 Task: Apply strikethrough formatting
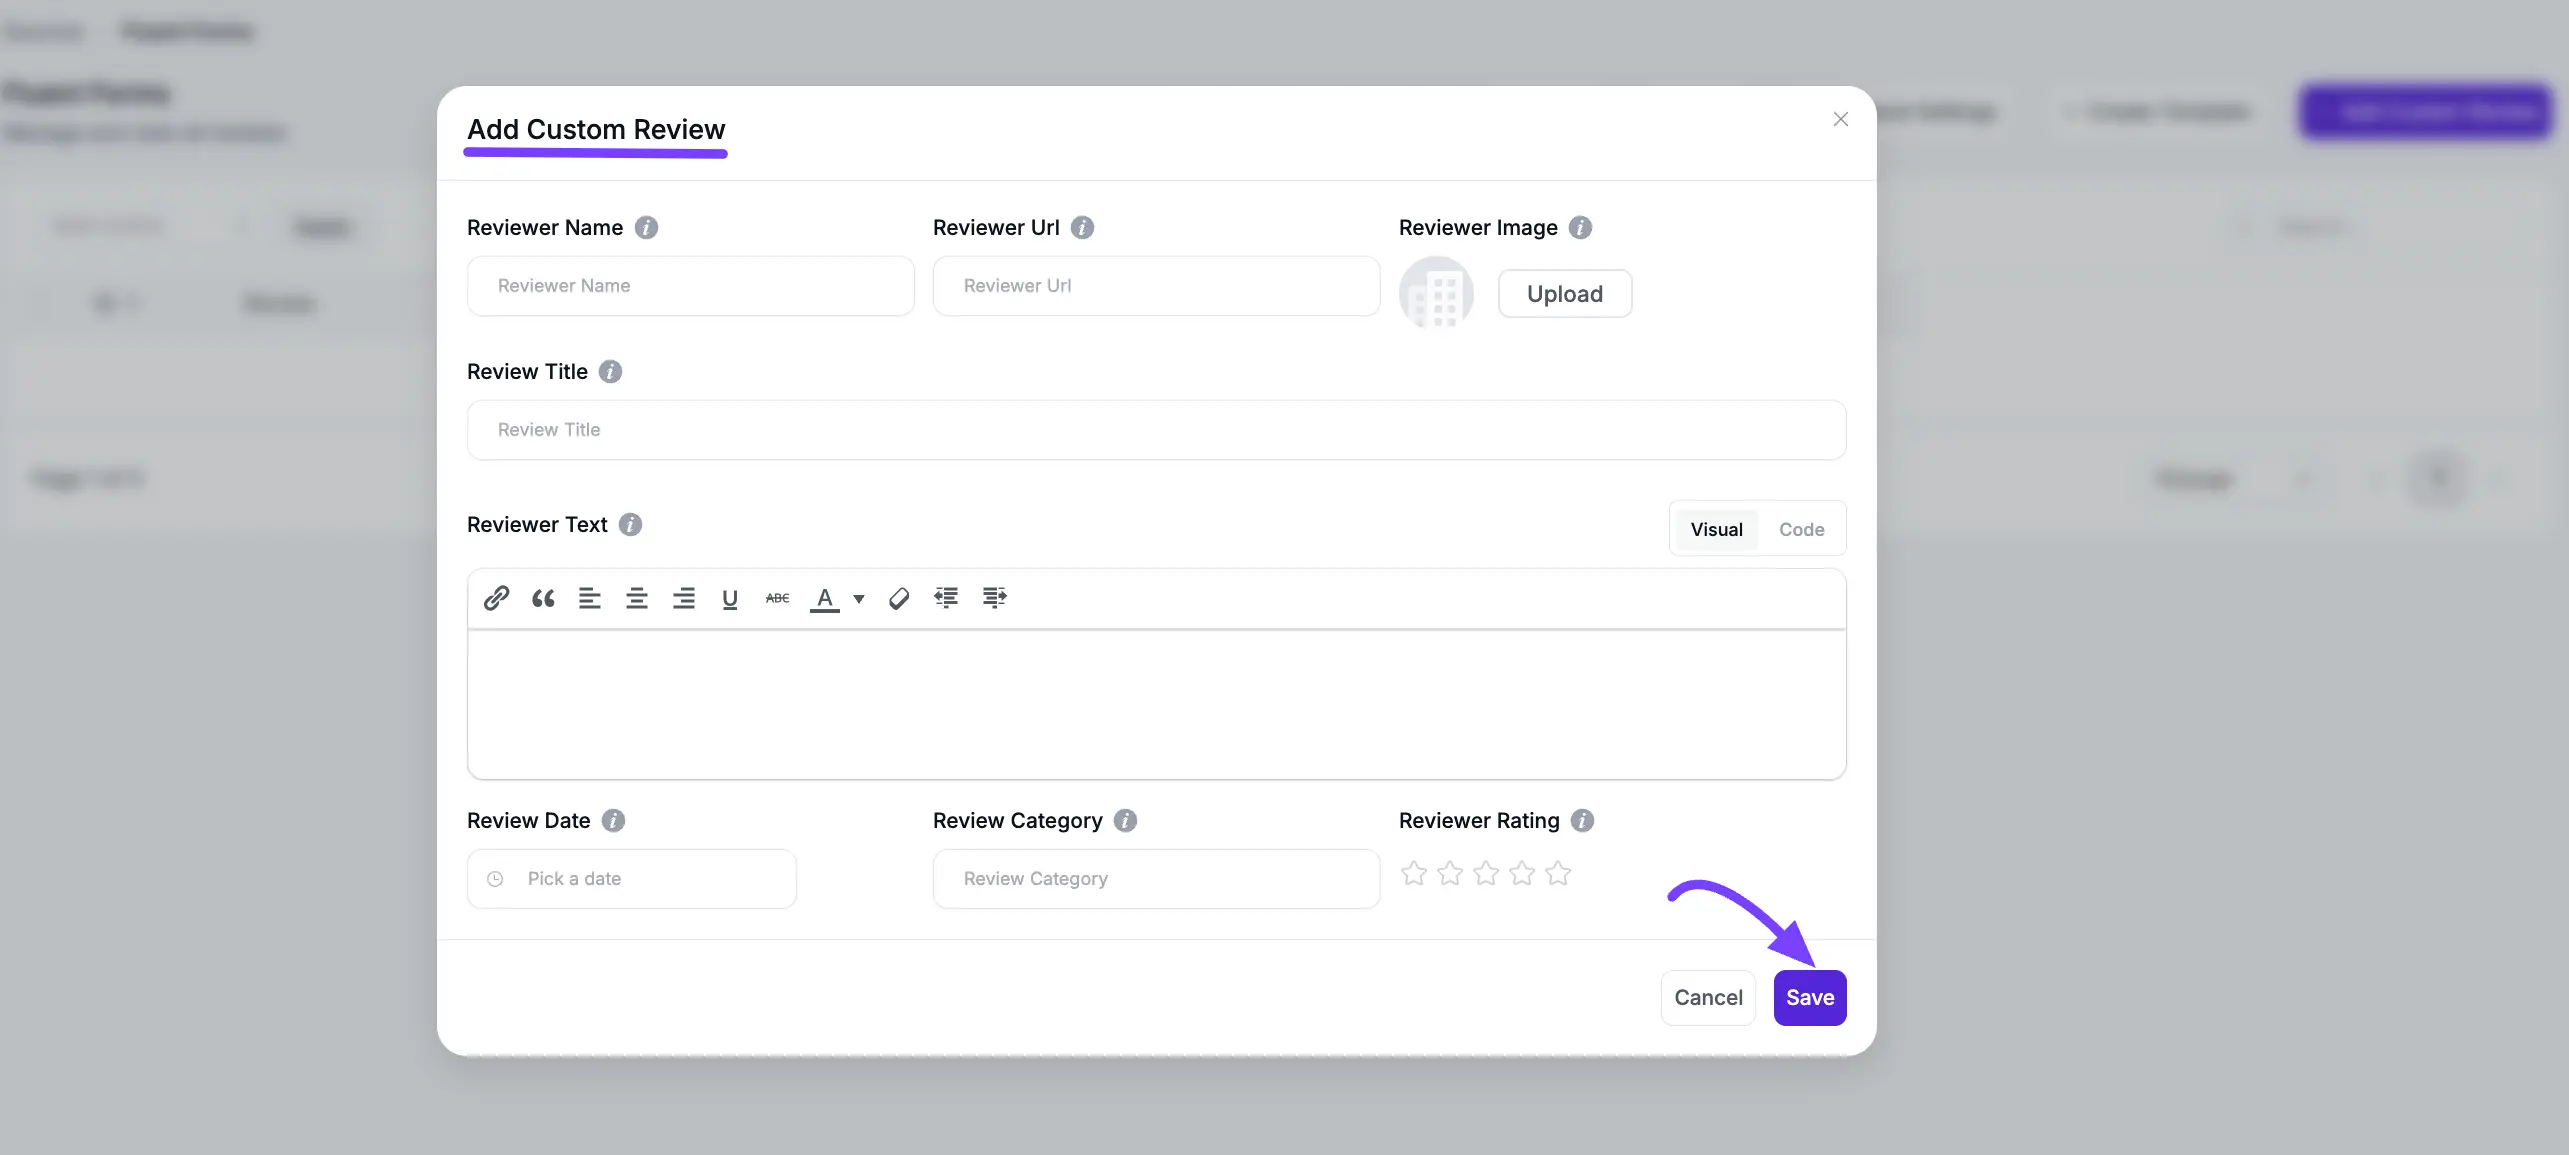click(777, 598)
